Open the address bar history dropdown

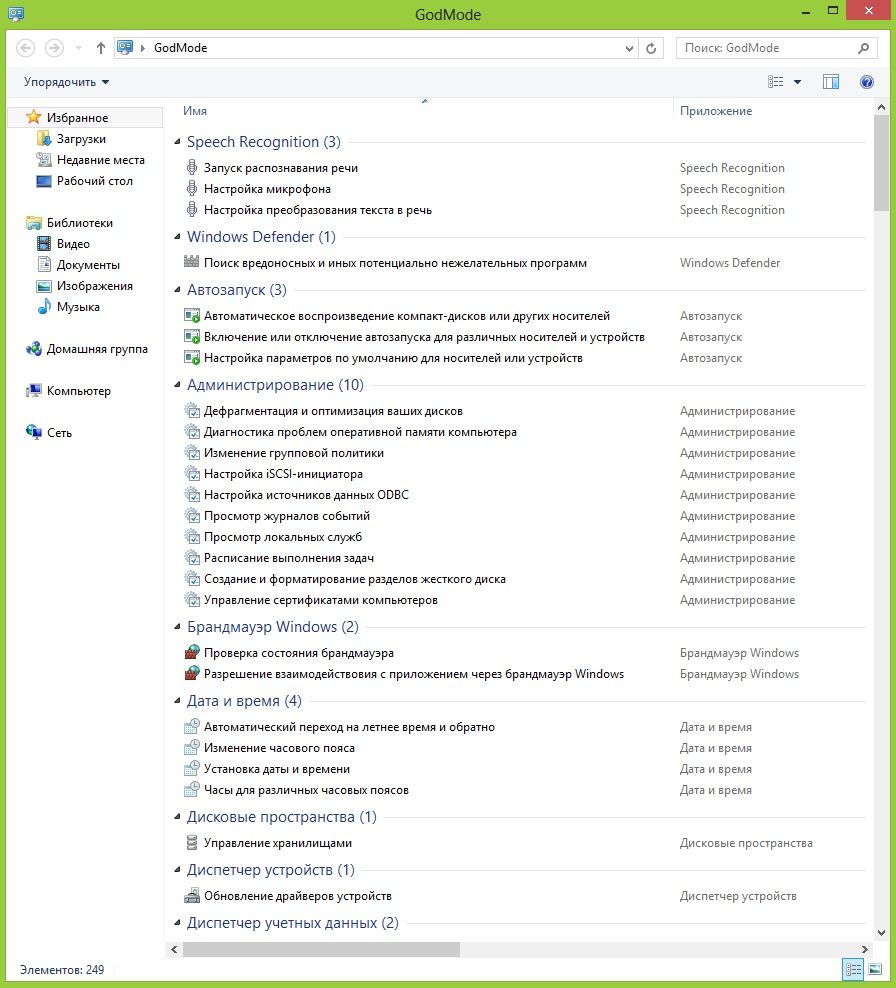(629, 48)
